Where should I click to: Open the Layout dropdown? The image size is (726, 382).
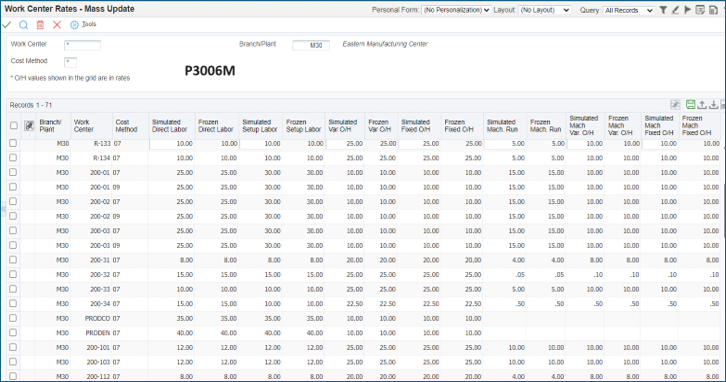click(544, 10)
